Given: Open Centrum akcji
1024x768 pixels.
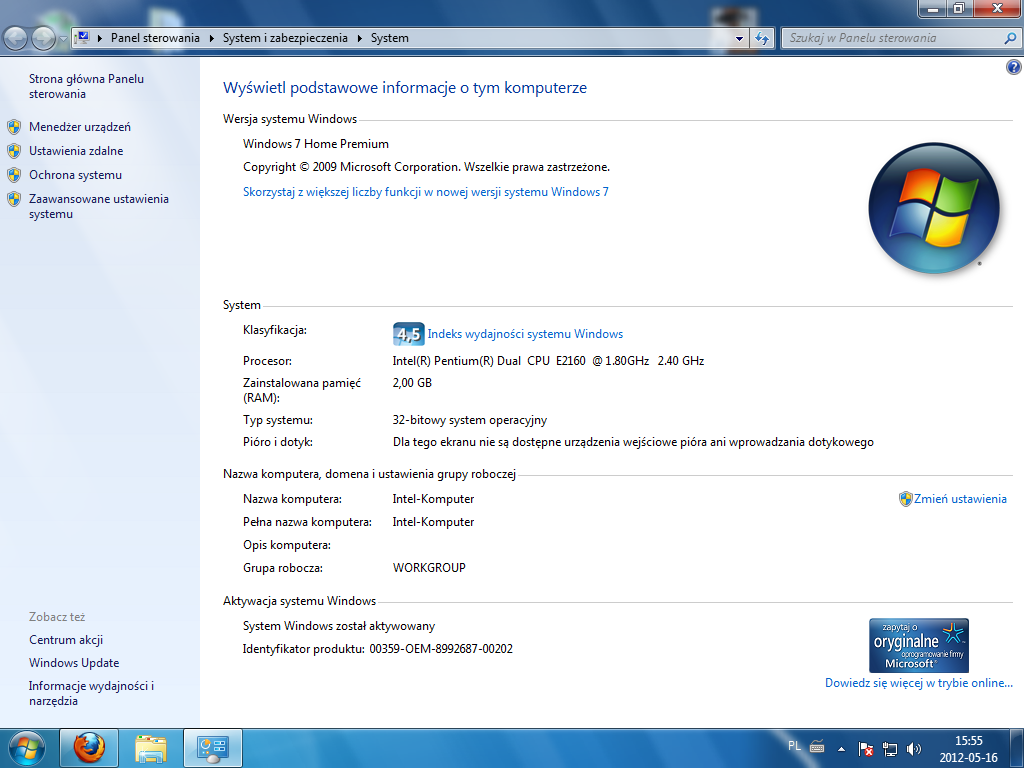Looking at the screenshot, I should coord(66,640).
